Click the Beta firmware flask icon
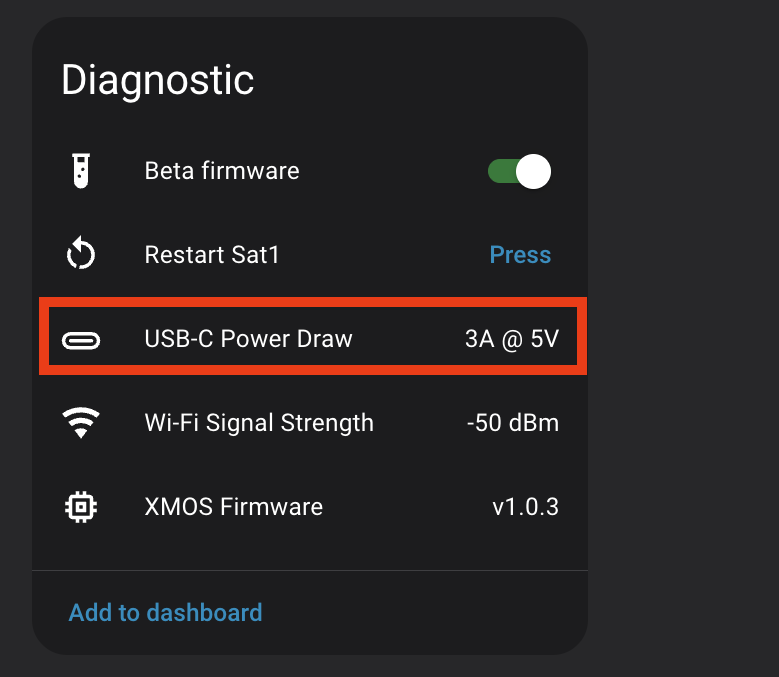Screen dimensions: 779x677 (x=80, y=171)
